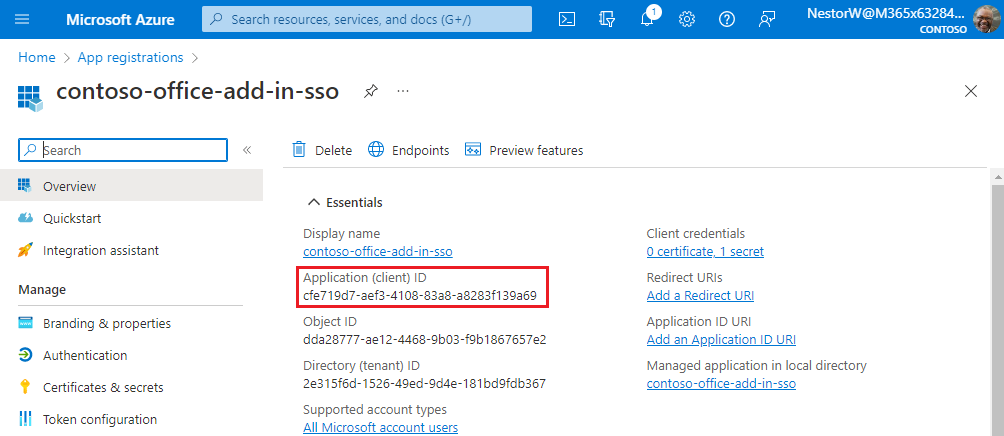The height and width of the screenshot is (436, 1004).
Task: Select the Overview menu item
Action: [131, 186]
